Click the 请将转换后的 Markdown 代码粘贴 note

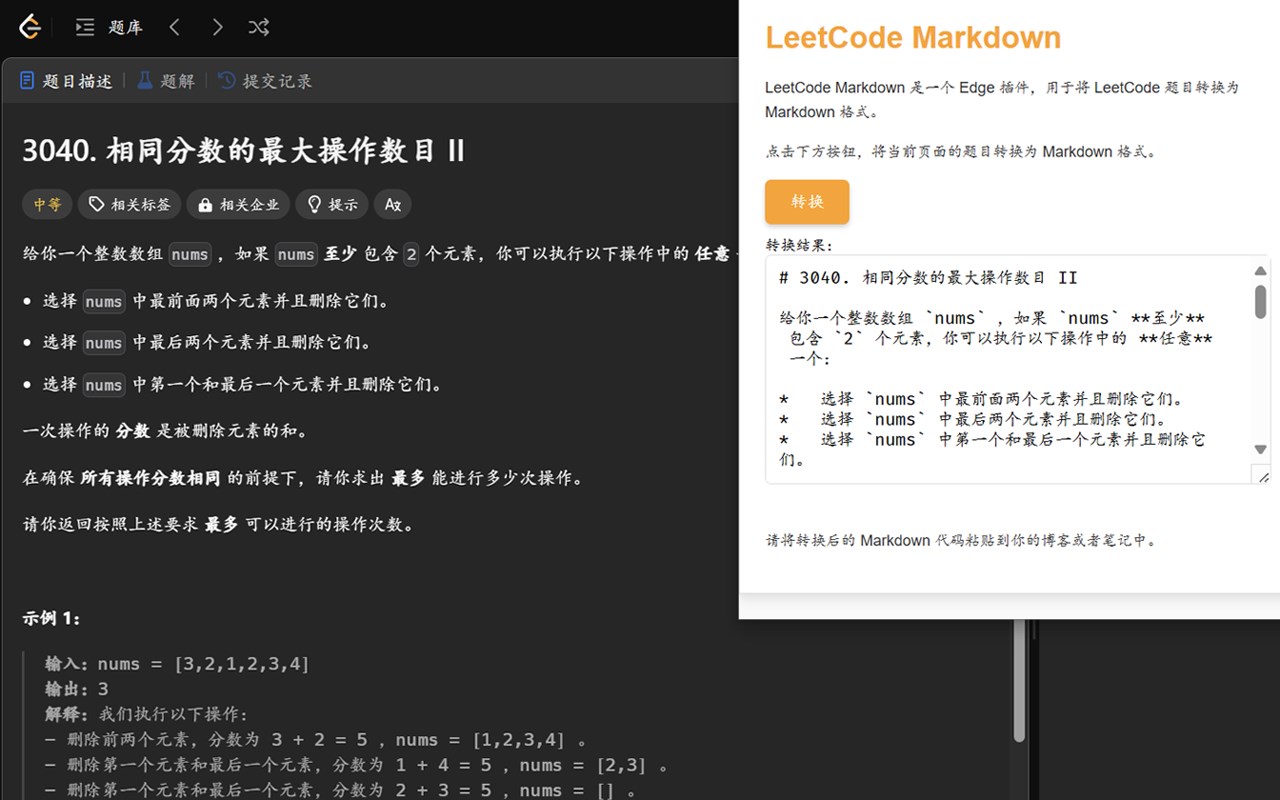pos(961,540)
